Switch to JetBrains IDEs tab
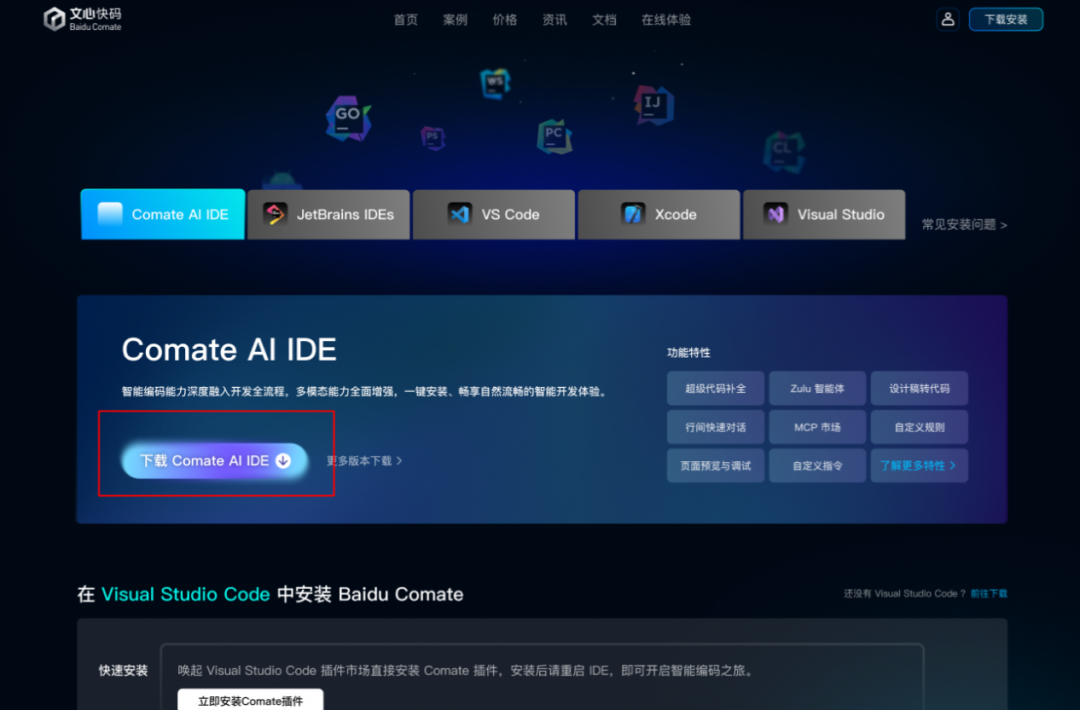 329,214
